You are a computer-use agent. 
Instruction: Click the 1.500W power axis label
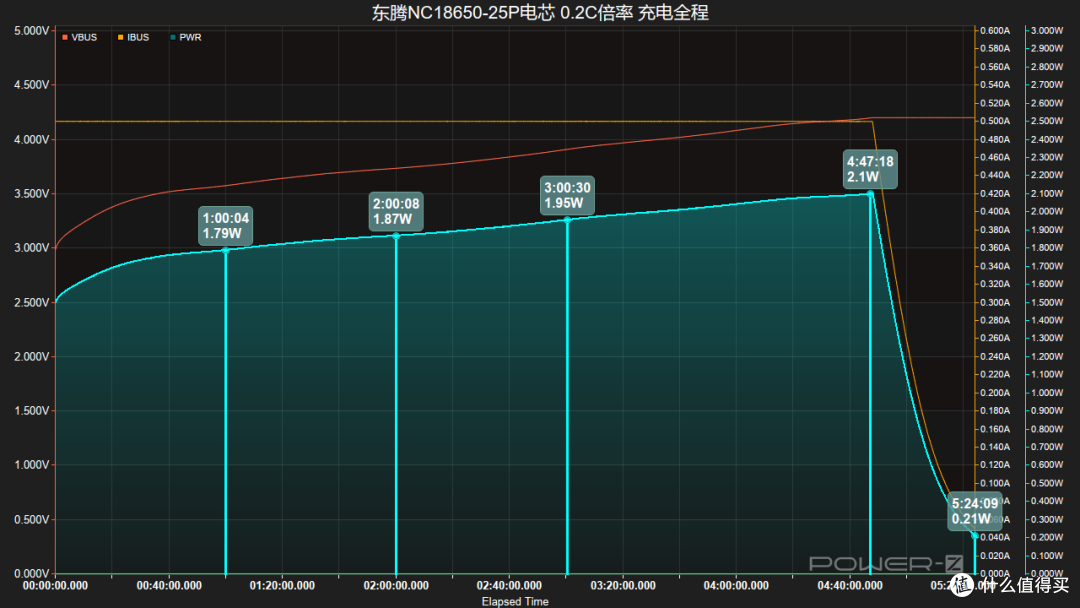pos(1047,302)
